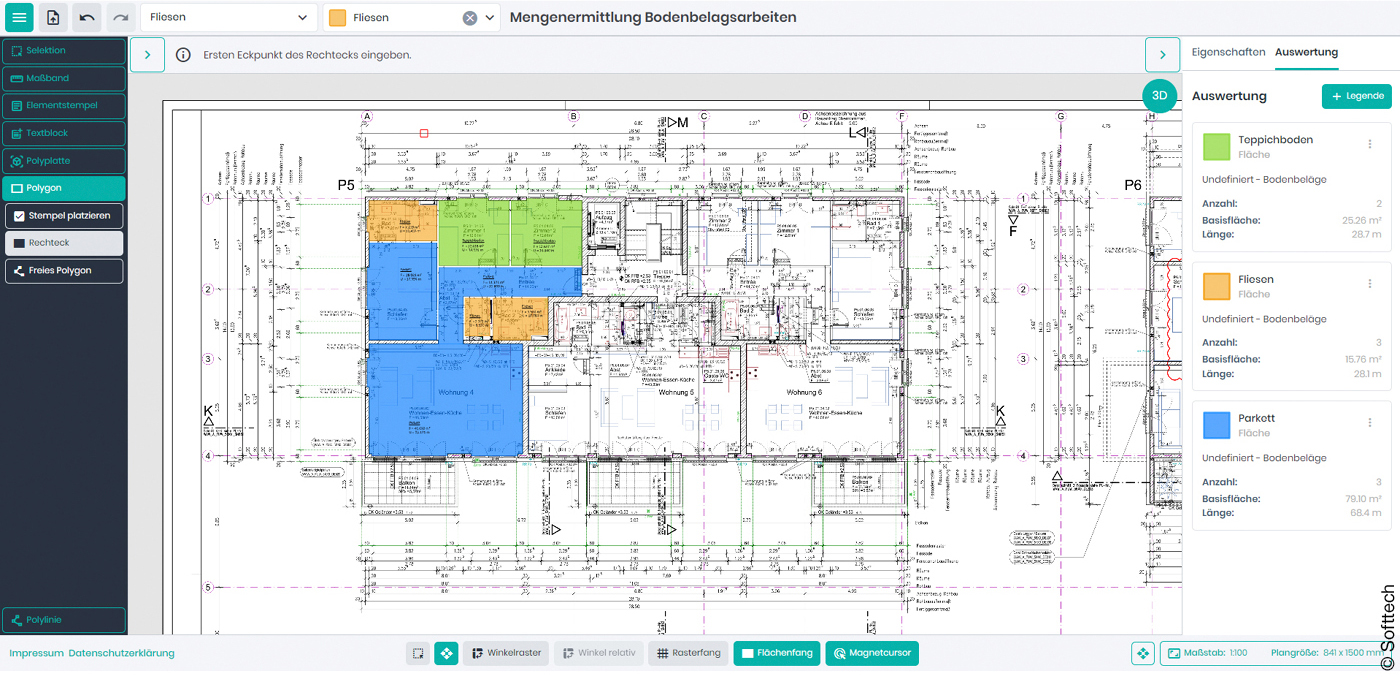Open the hamburger menu
The height and width of the screenshot is (677, 1400).
tap(19, 17)
